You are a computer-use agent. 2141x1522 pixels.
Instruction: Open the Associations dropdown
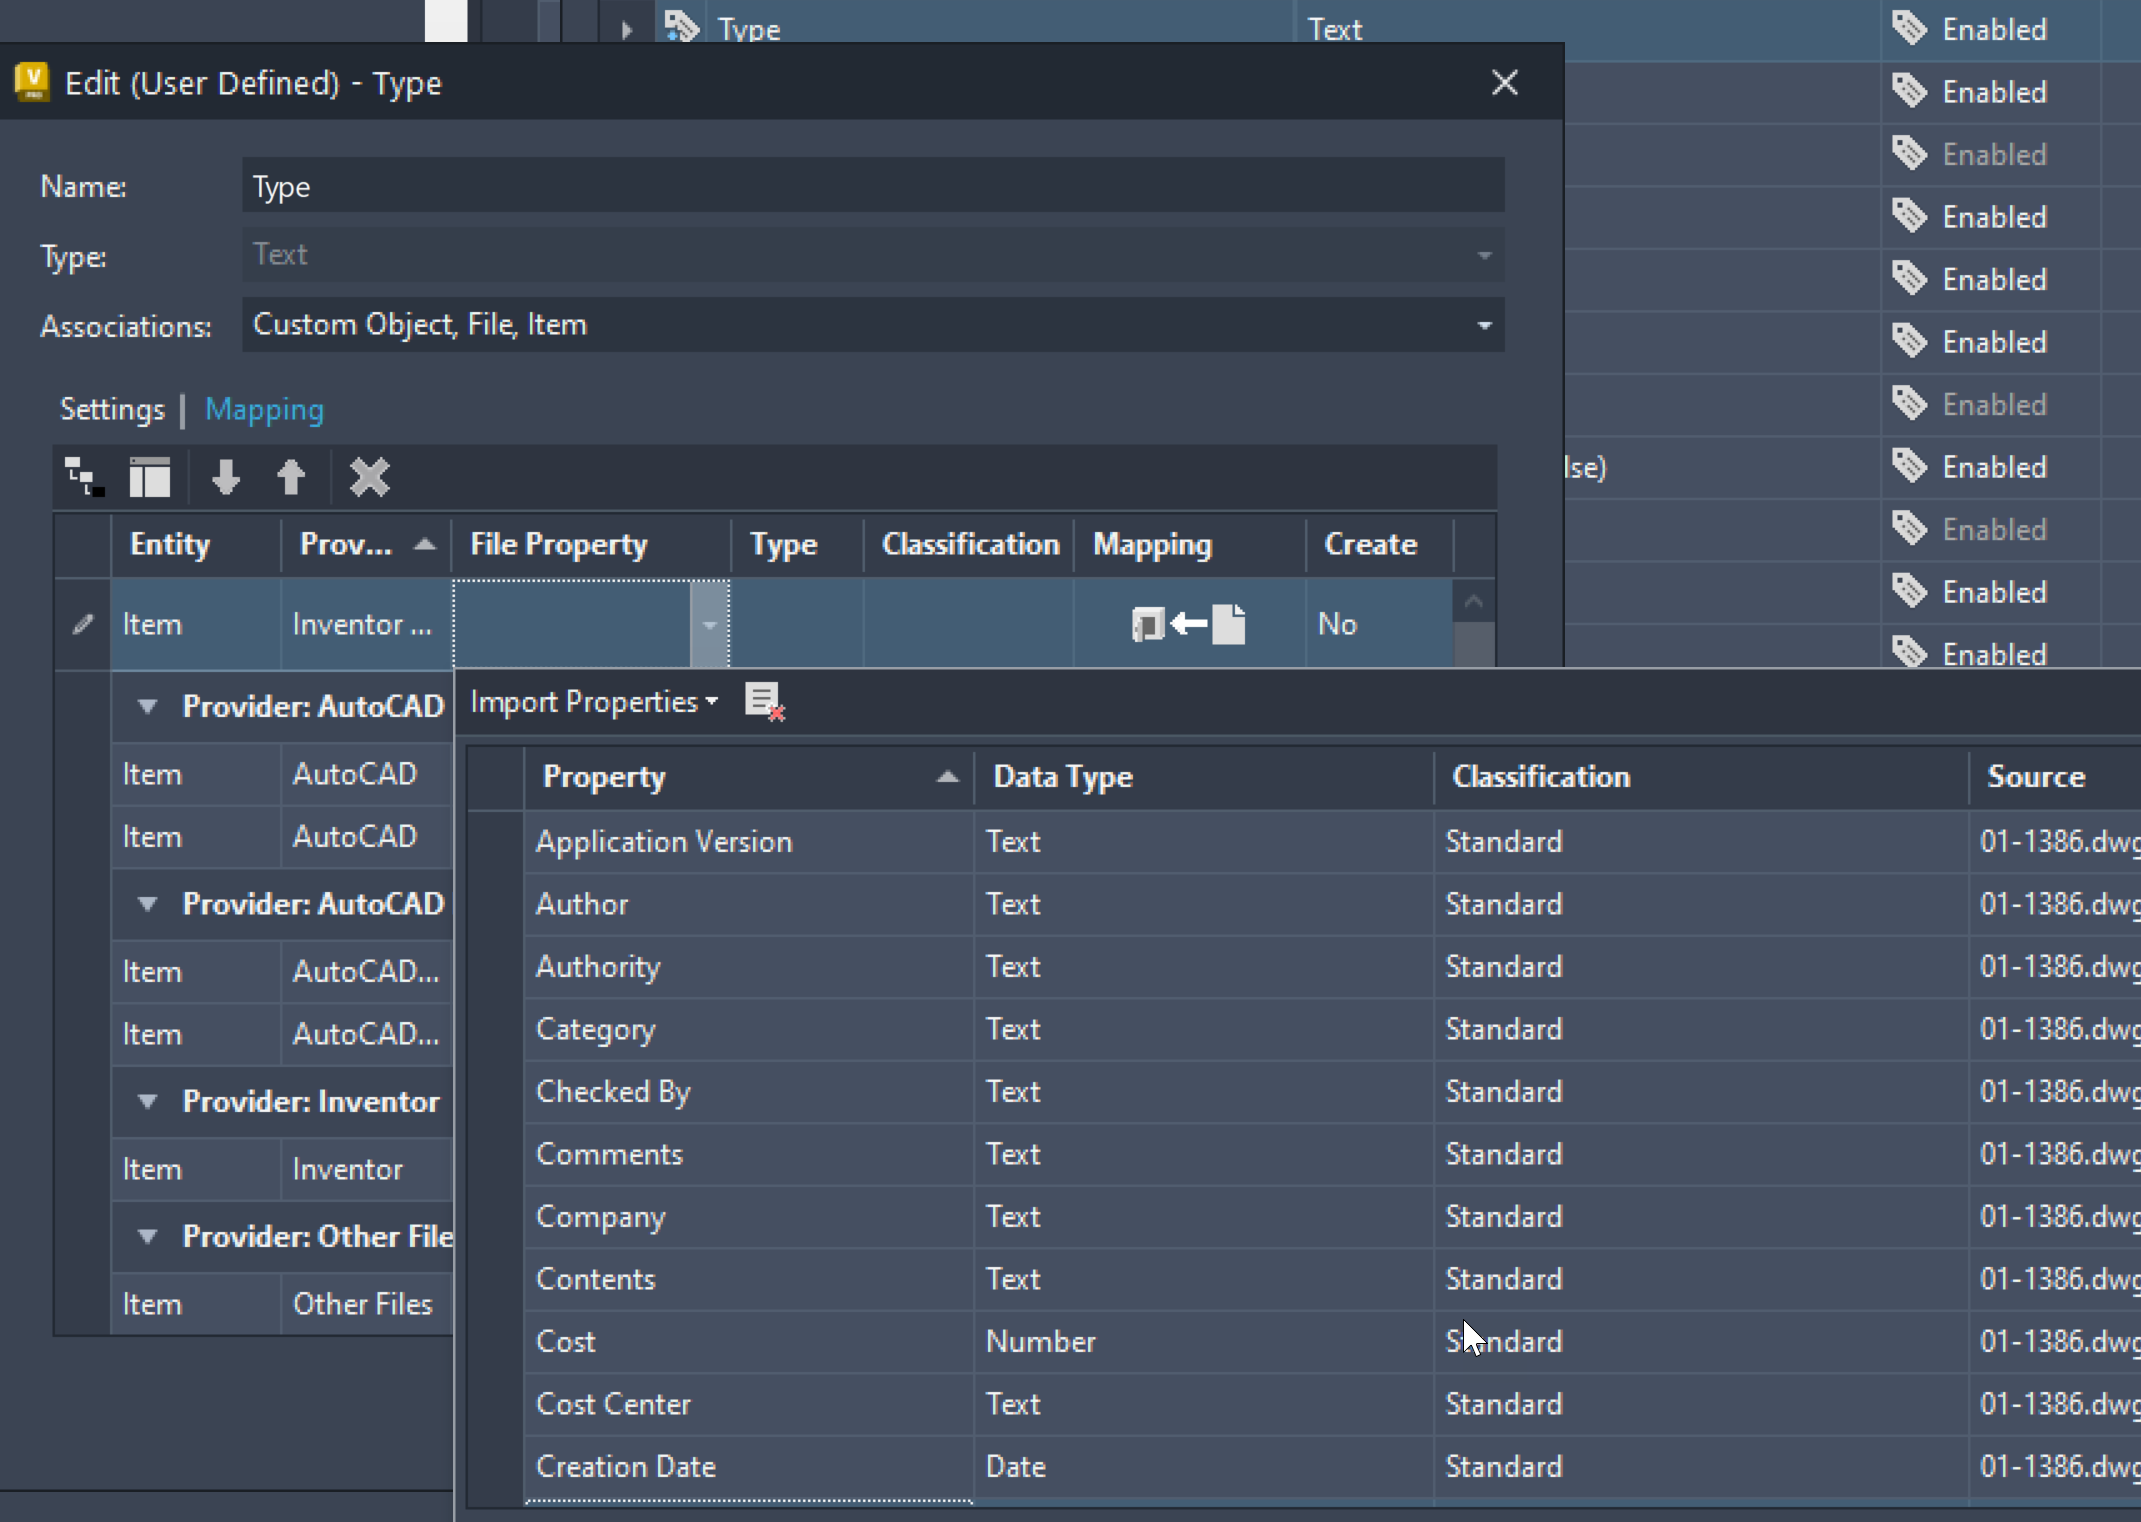(x=1484, y=325)
